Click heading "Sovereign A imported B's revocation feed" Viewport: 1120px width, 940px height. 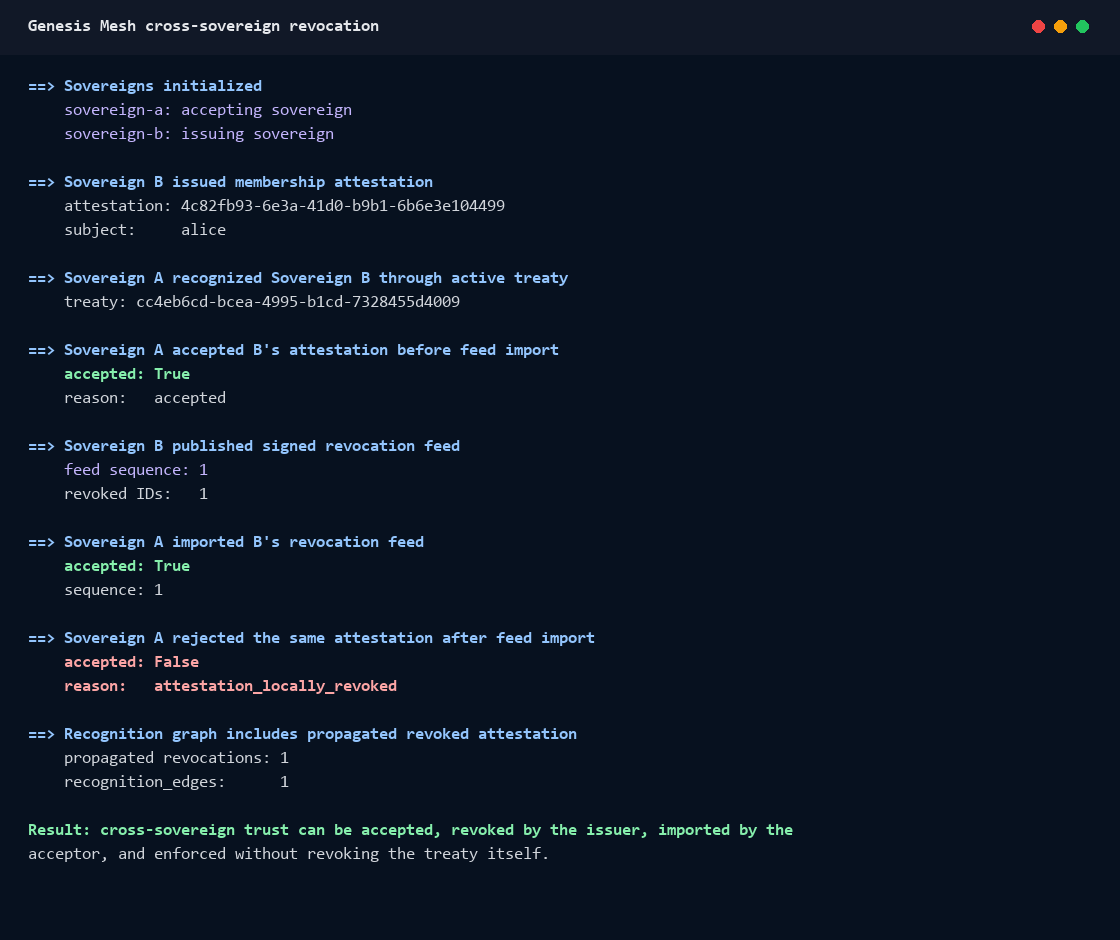244,542
